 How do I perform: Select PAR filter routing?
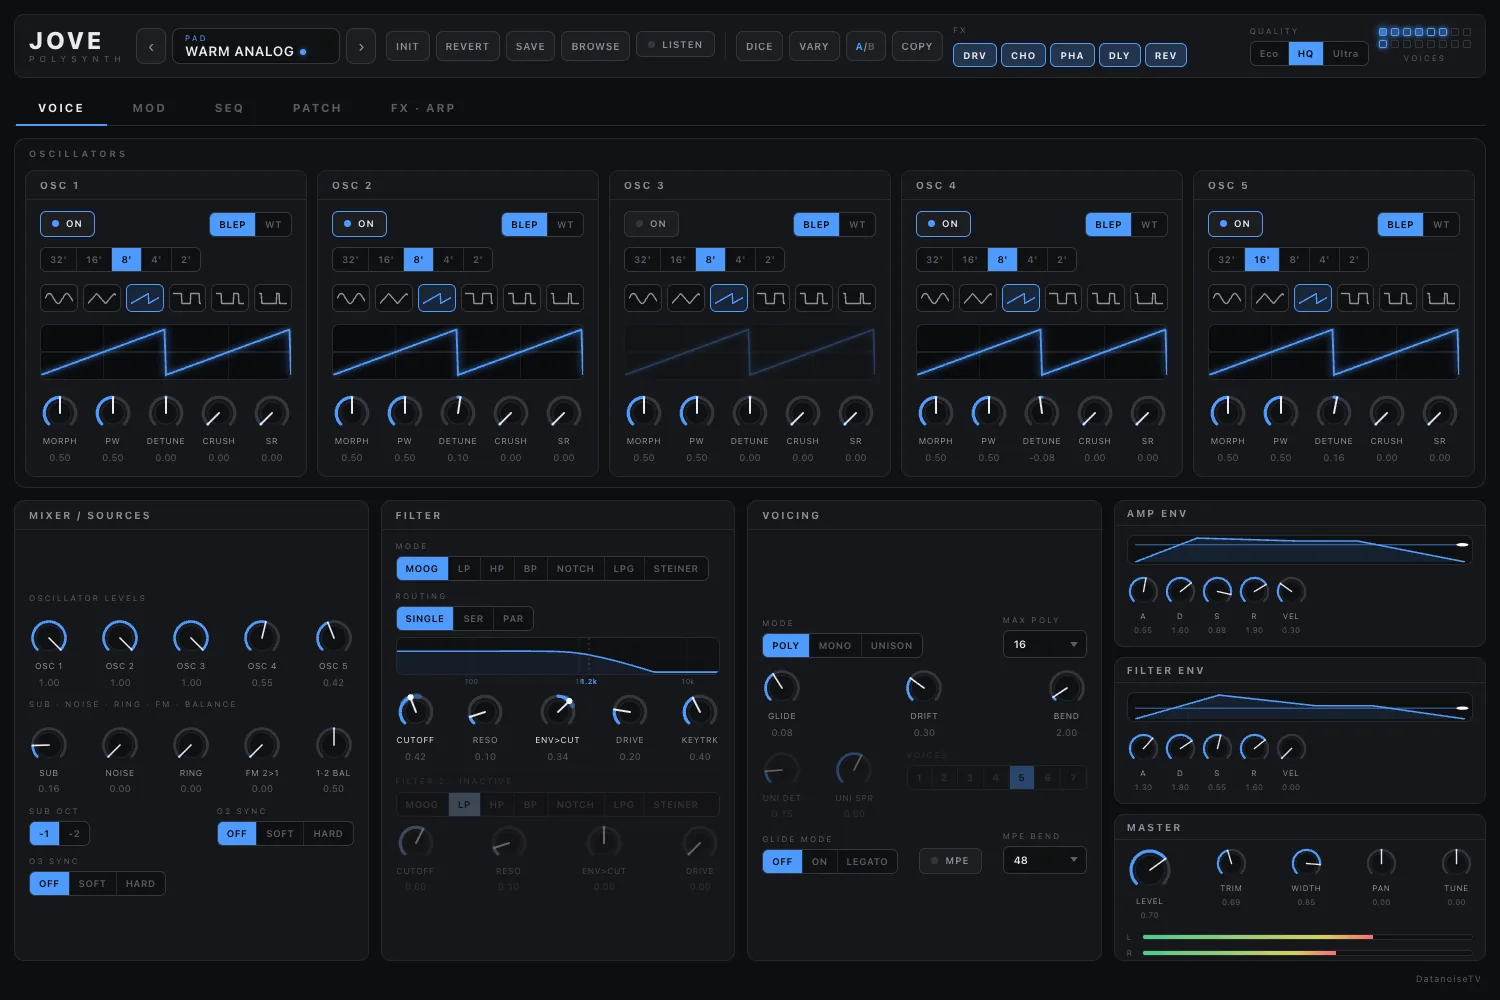pos(513,619)
